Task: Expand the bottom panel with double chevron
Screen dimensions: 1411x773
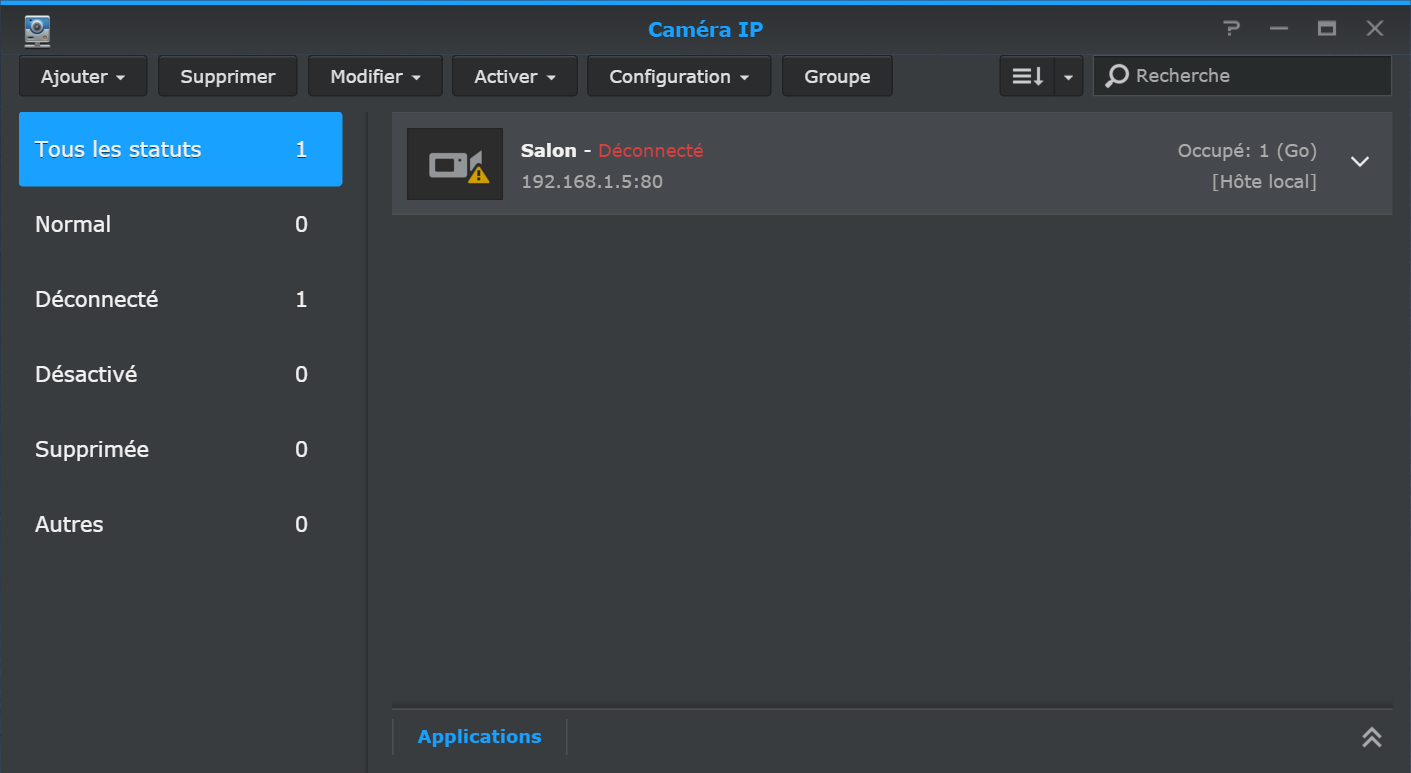Action: pos(1371,737)
